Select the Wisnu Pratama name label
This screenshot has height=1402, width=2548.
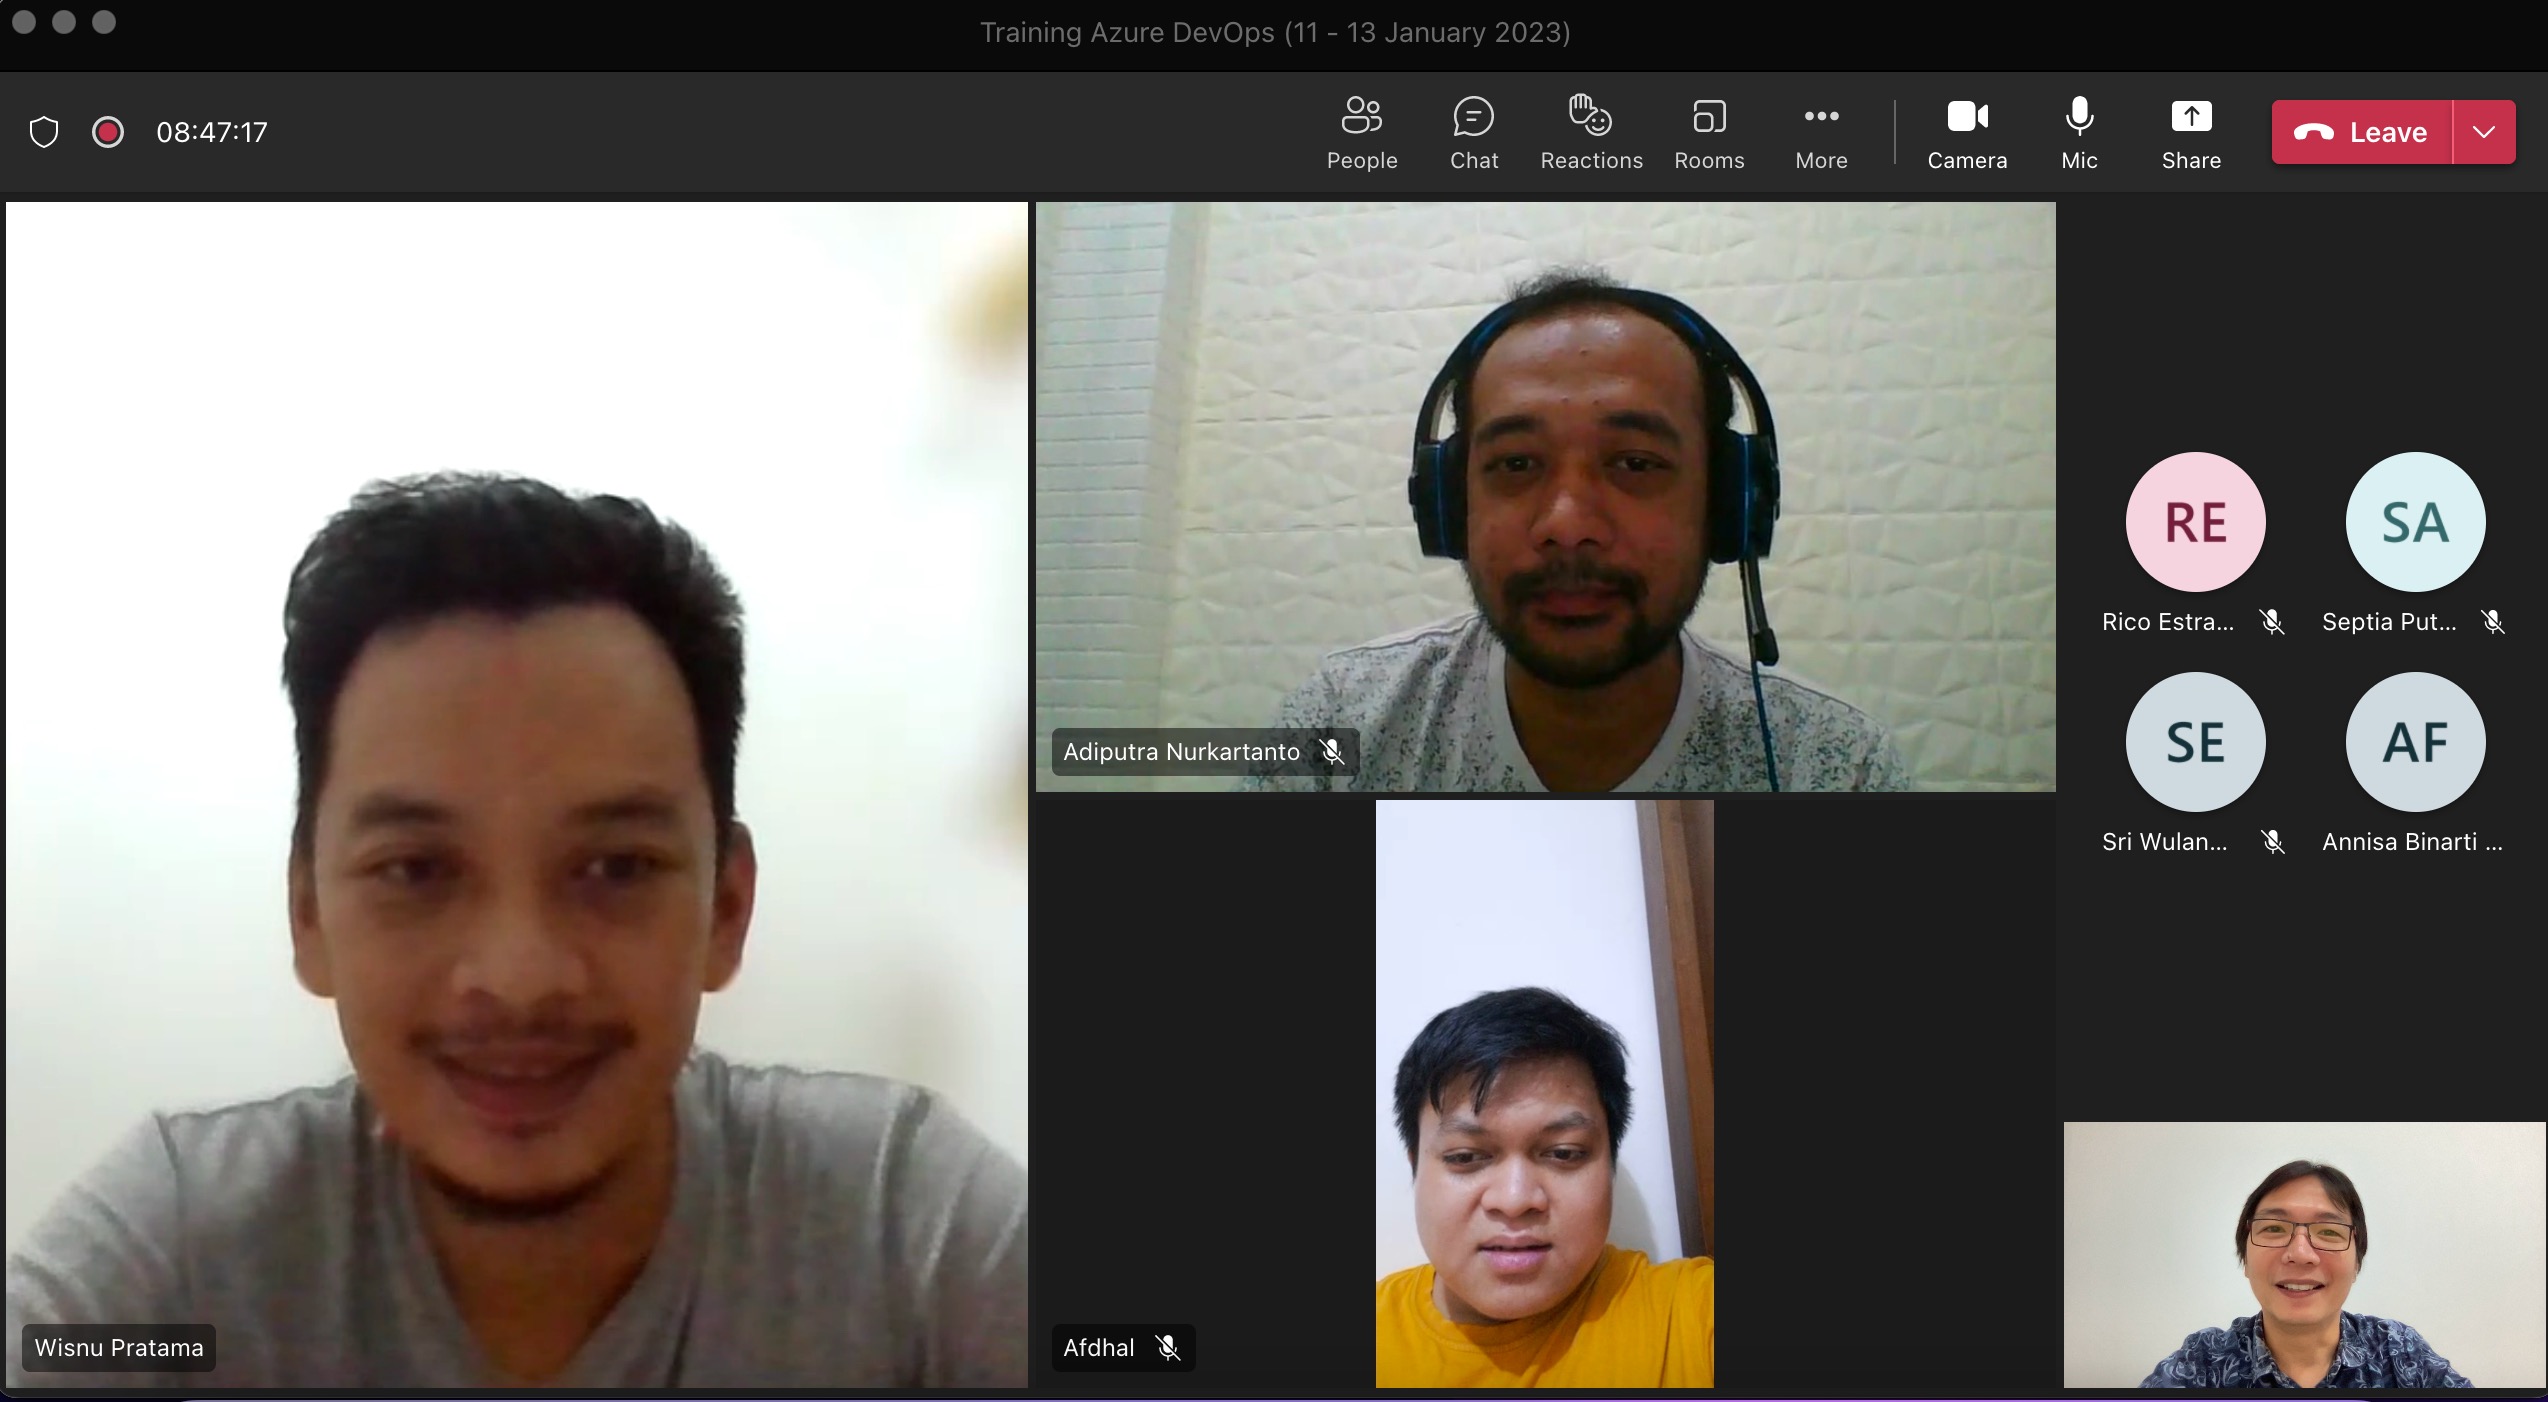point(119,1347)
